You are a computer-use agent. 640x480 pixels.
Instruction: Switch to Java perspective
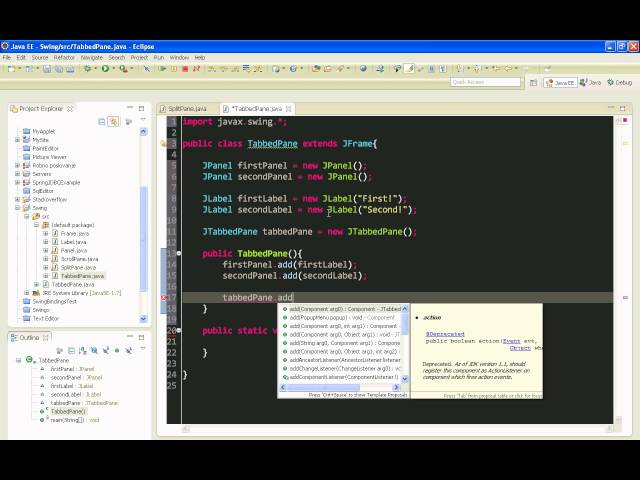[591, 82]
